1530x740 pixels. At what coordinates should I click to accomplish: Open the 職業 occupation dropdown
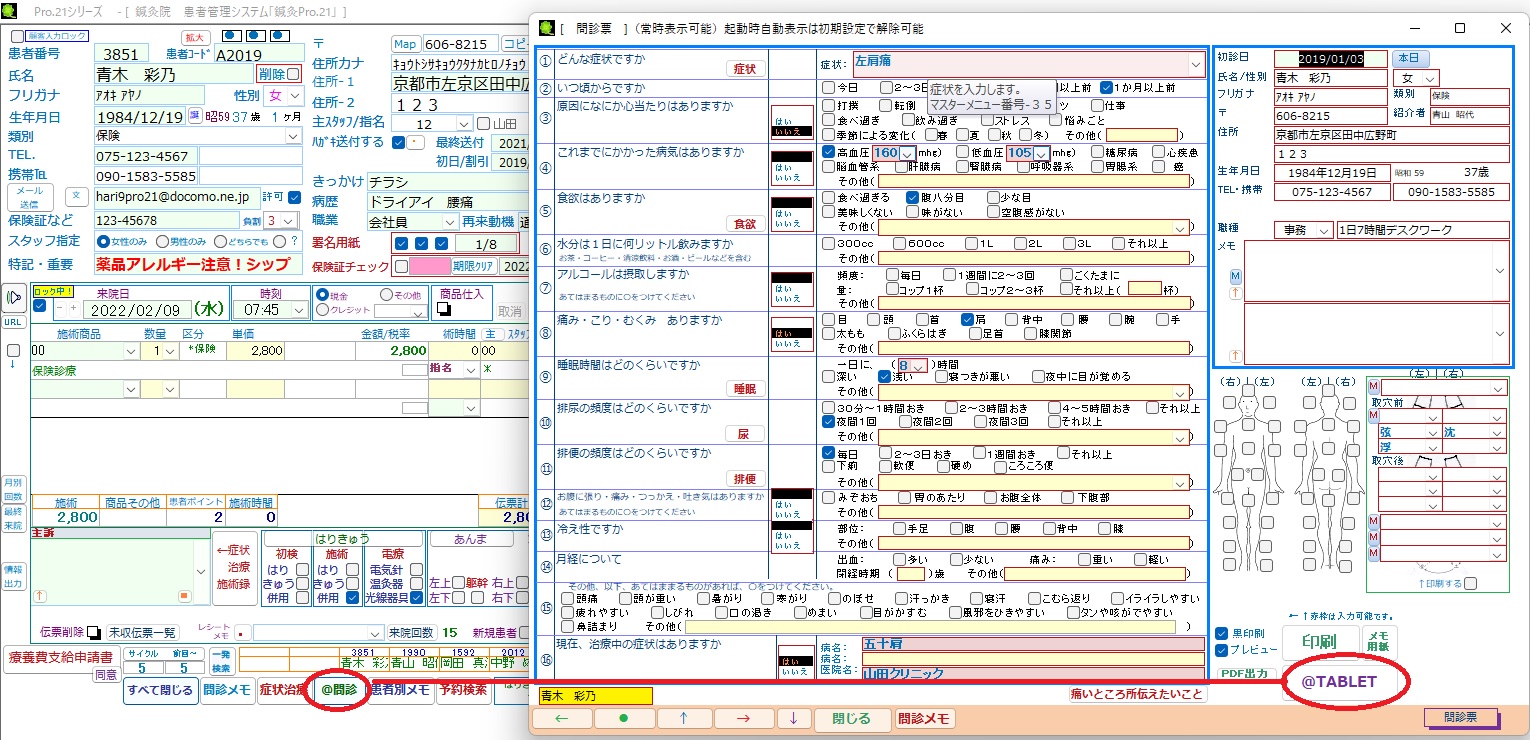pyautogui.click(x=450, y=221)
